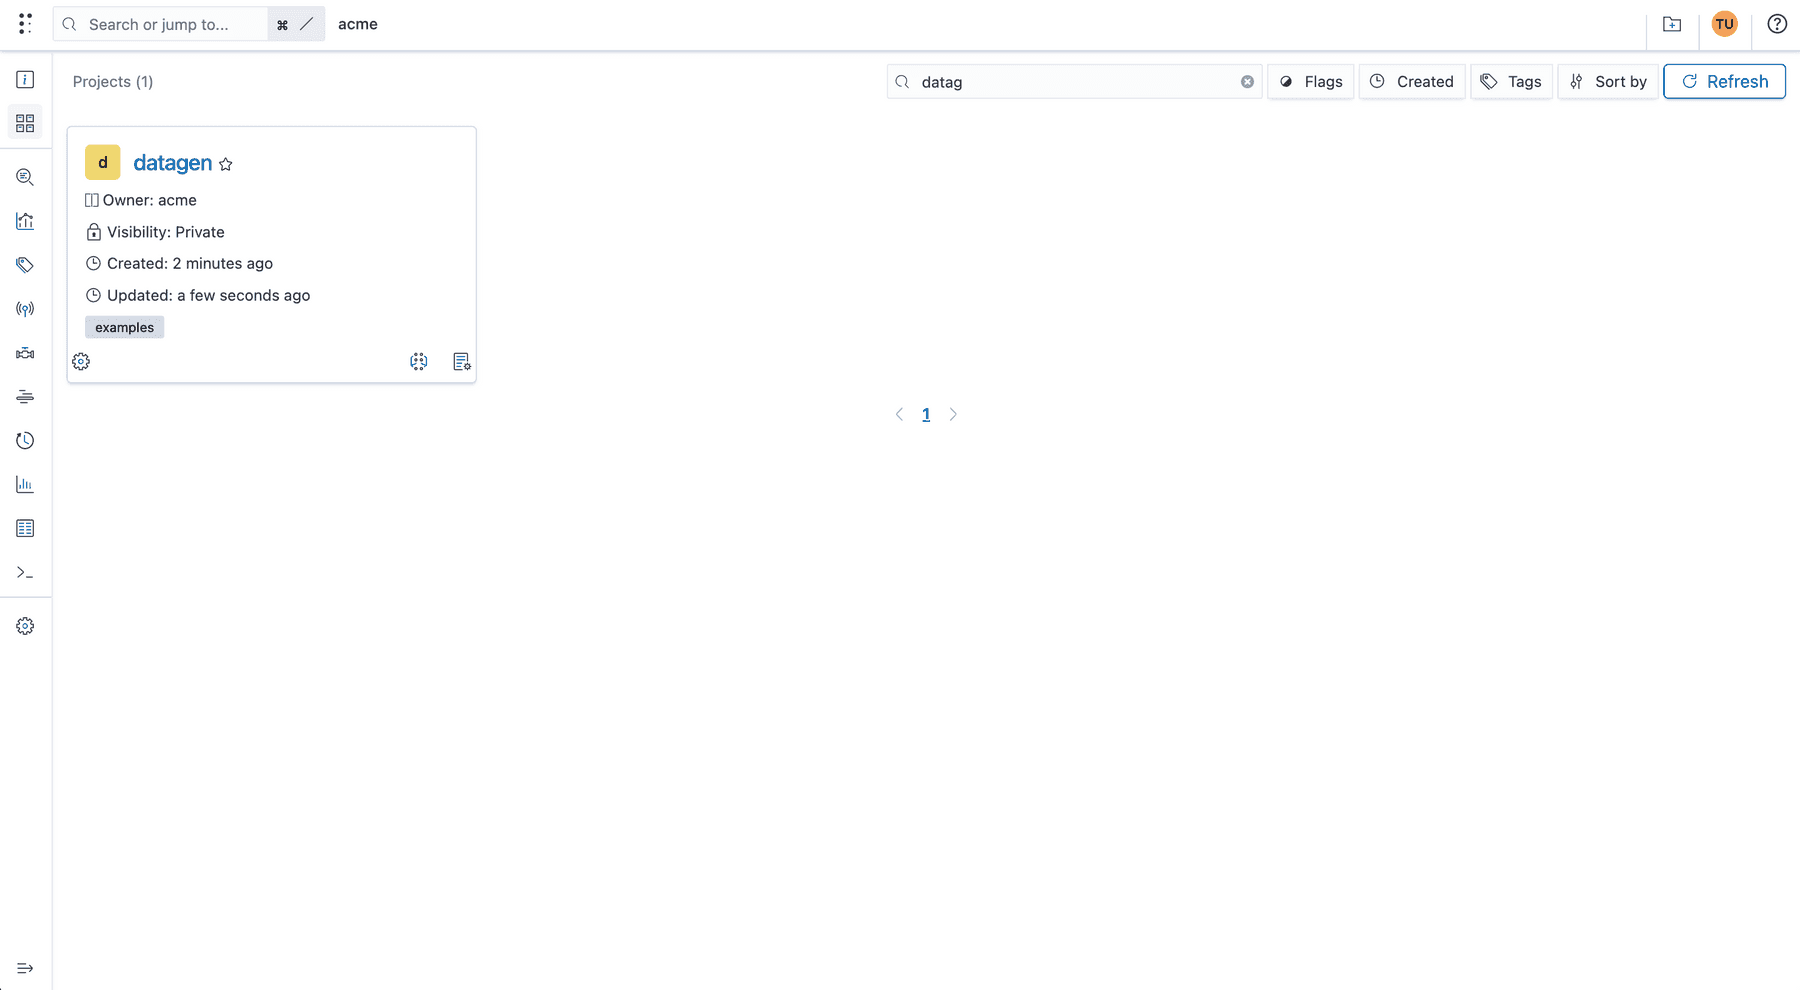Screen dimensions: 1800x990
Task: Open the runs icon on datagen card
Action: 419,361
